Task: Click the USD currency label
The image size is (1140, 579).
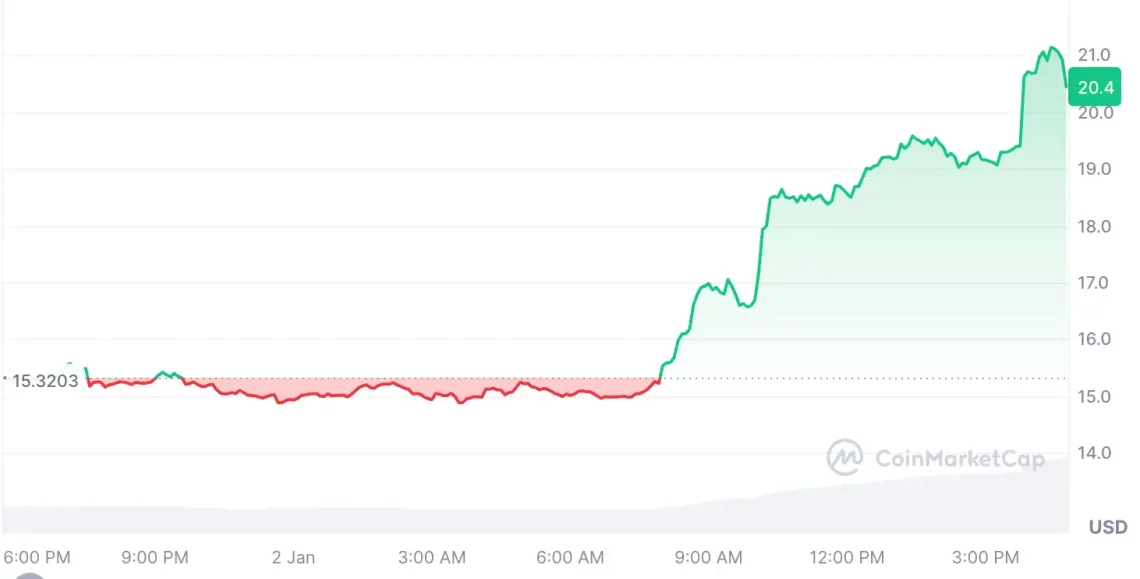Action: pyautogui.click(x=1108, y=527)
